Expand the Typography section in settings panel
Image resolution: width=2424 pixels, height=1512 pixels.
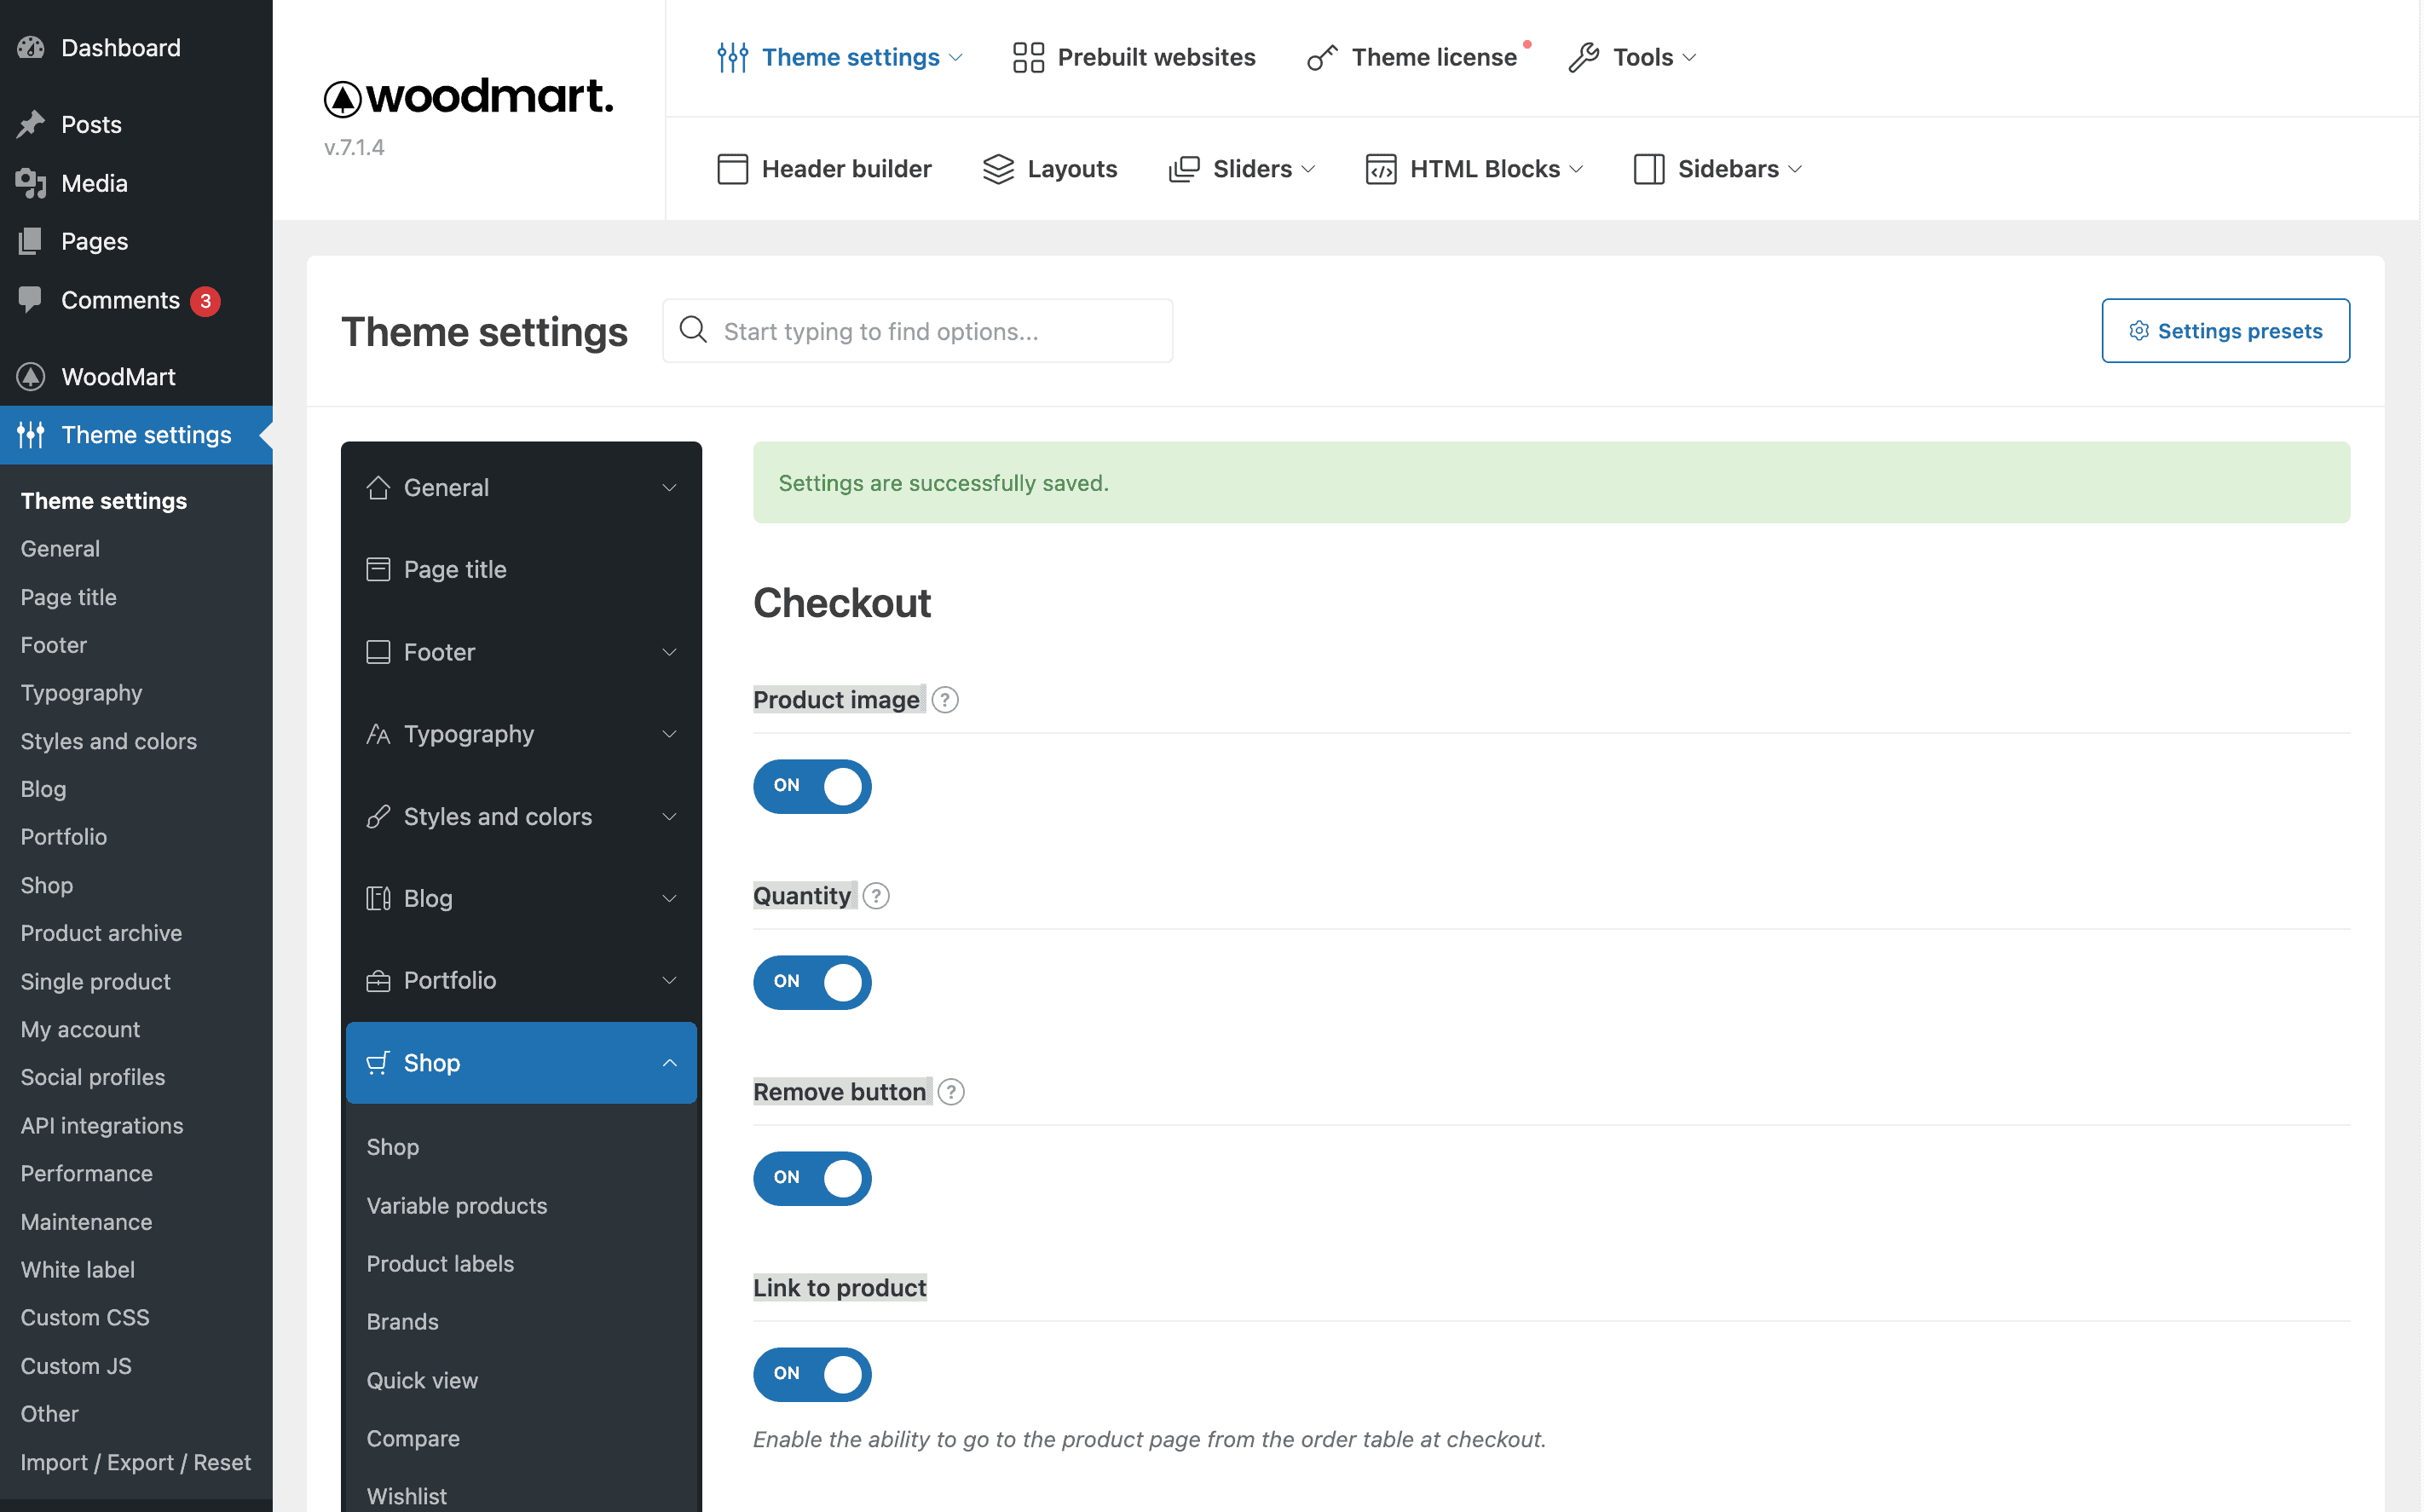[x=521, y=733]
